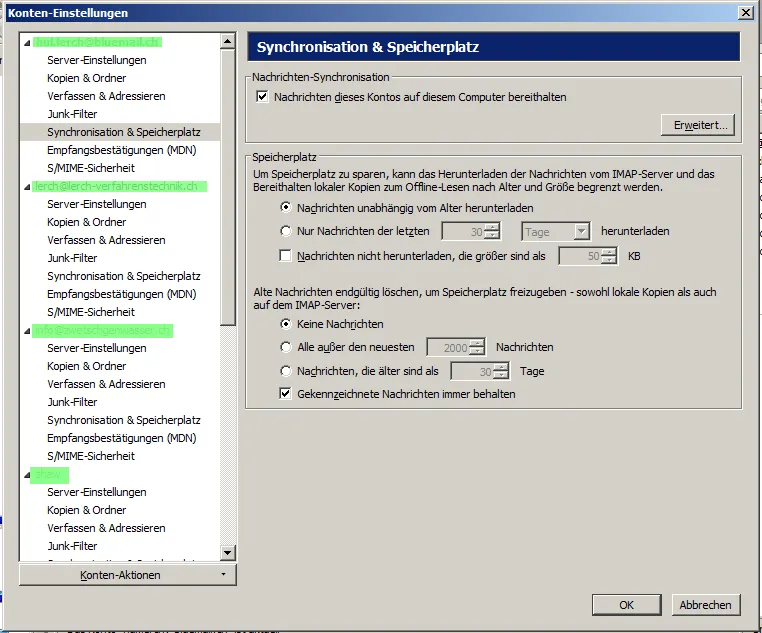Uncheck Gekennzeichnete Nachrichten immer behalten
The image size is (762, 633).
[285, 393]
